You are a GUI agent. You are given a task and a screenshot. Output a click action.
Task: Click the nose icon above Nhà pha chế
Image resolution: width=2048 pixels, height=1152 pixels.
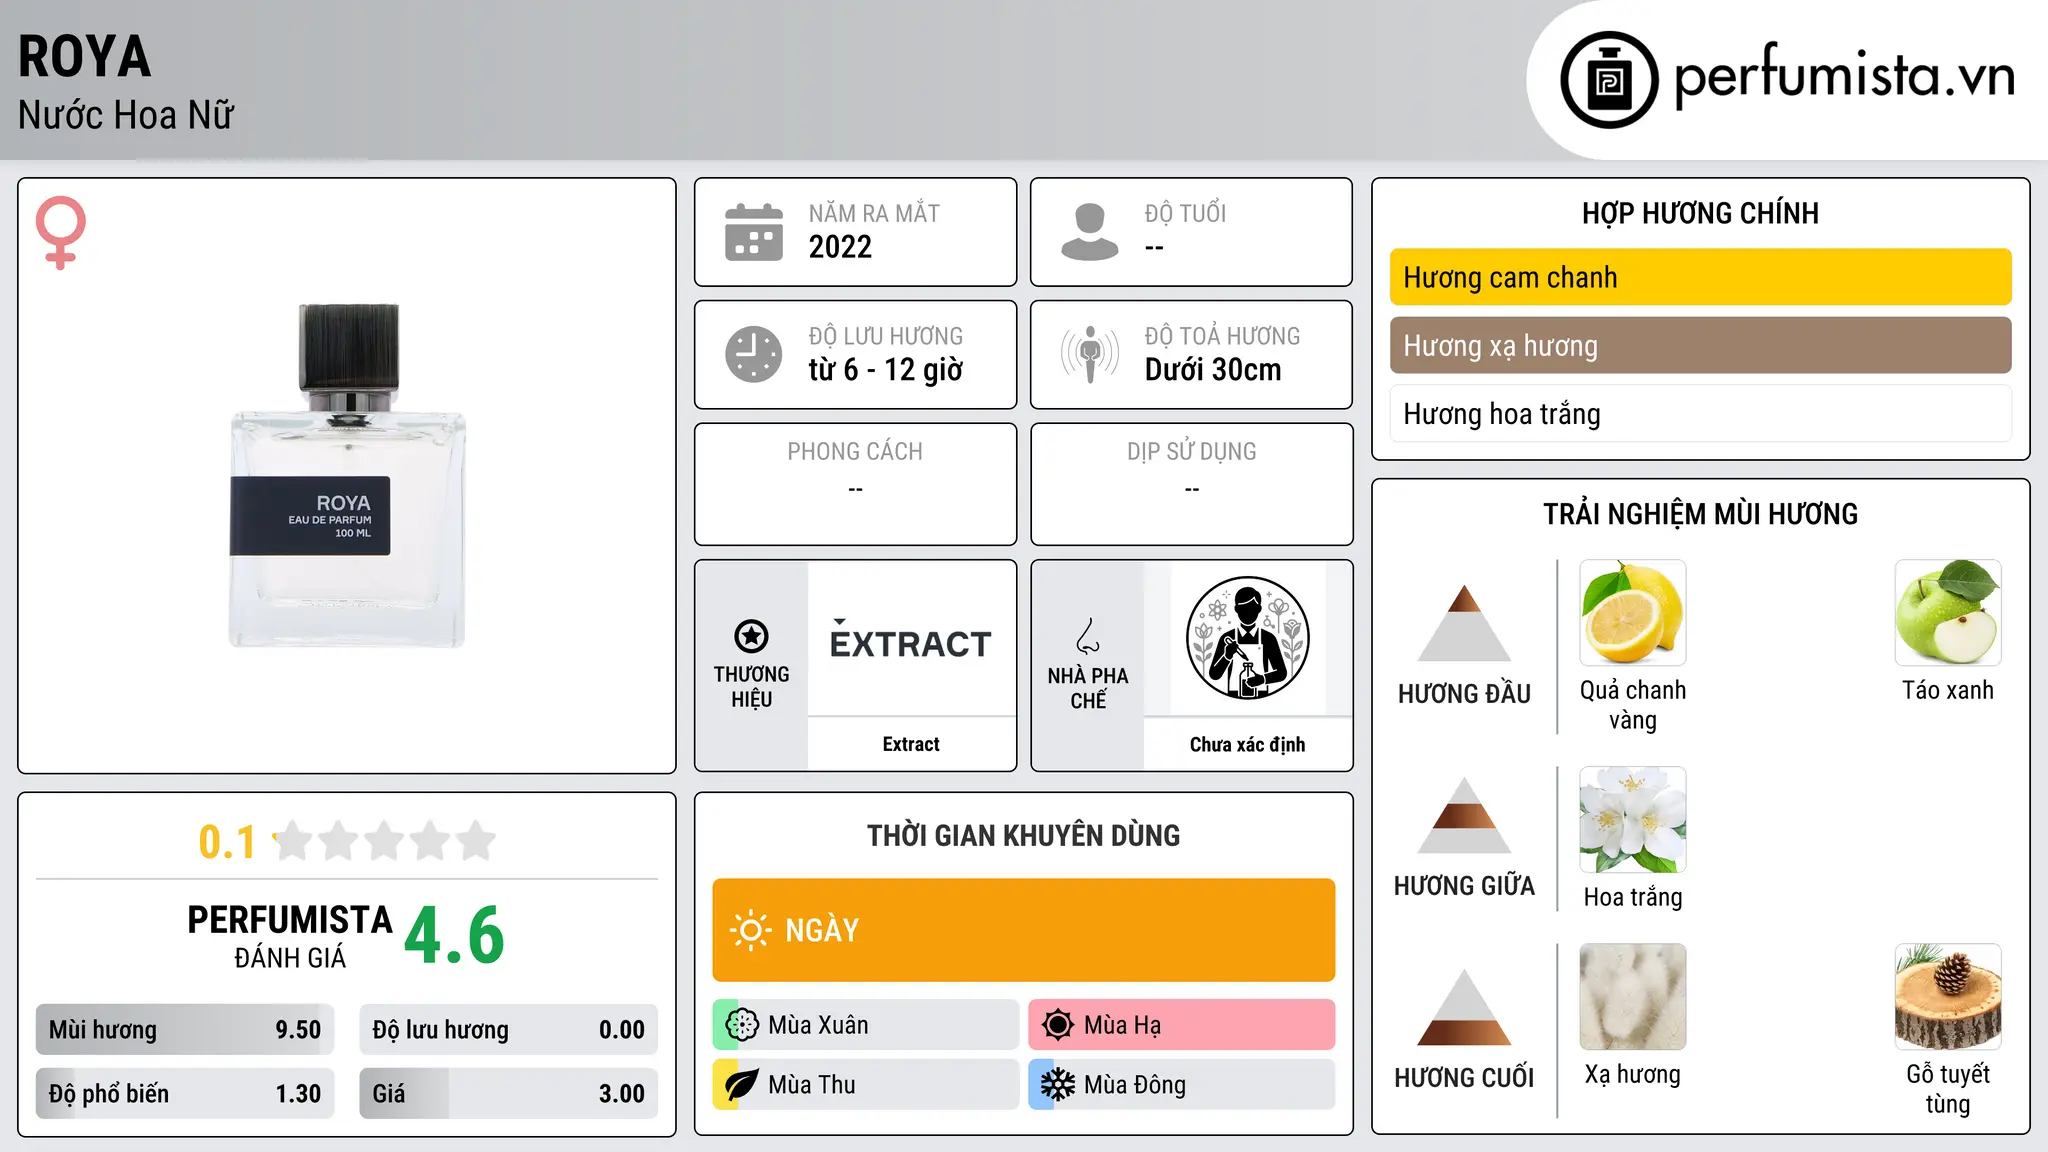(1088, 636)
